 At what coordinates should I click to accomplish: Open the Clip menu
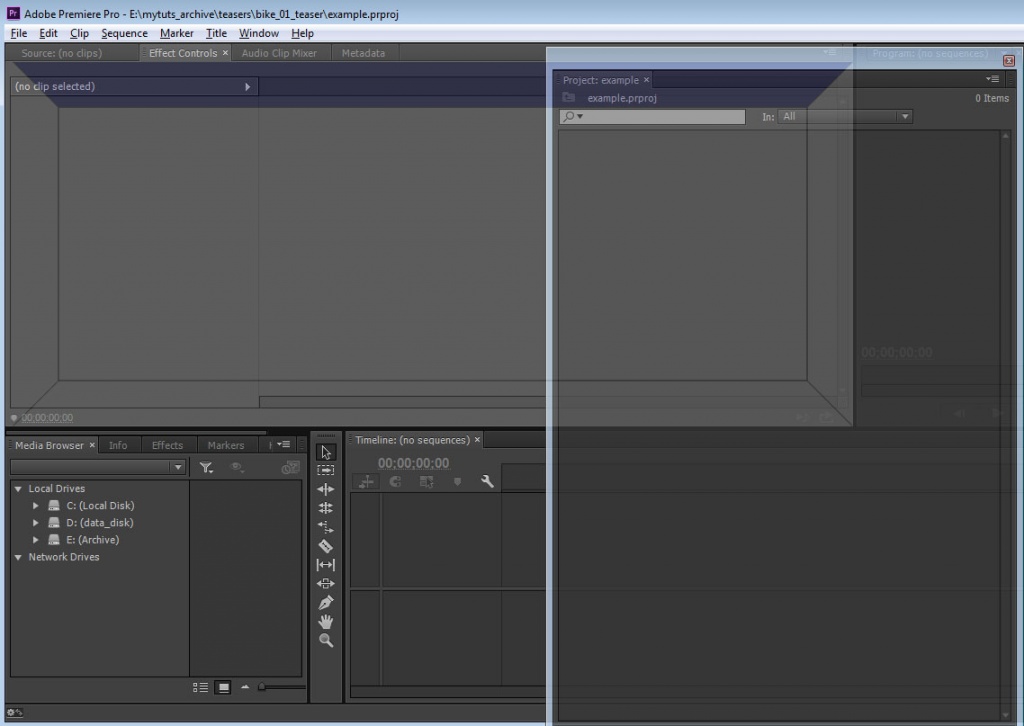pyautogui.click(x=79, y=33)
